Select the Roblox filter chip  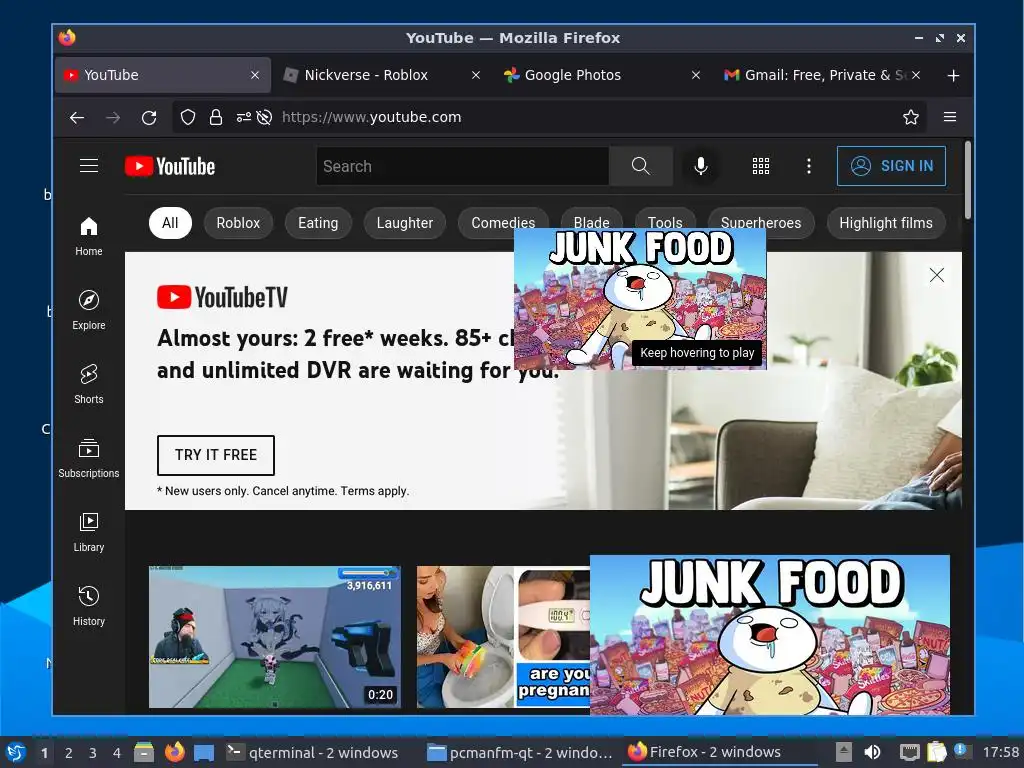238,223
